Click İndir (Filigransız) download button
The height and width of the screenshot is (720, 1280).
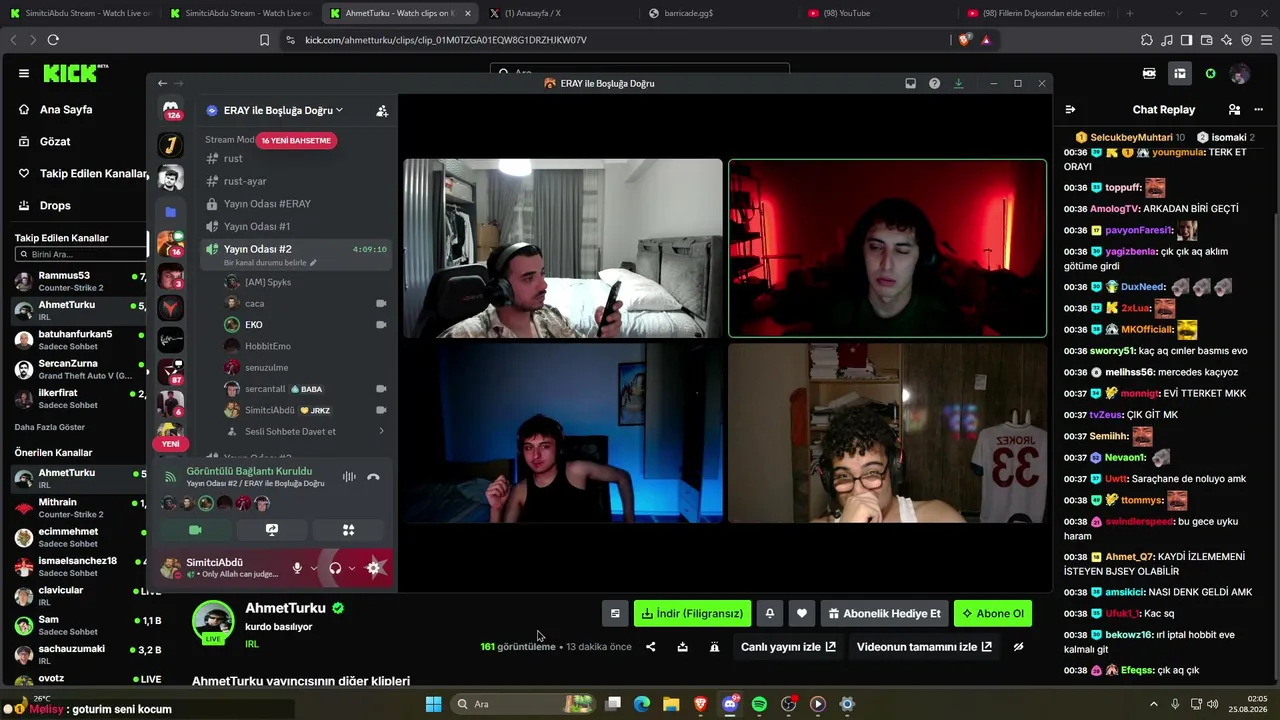[693, 614]
